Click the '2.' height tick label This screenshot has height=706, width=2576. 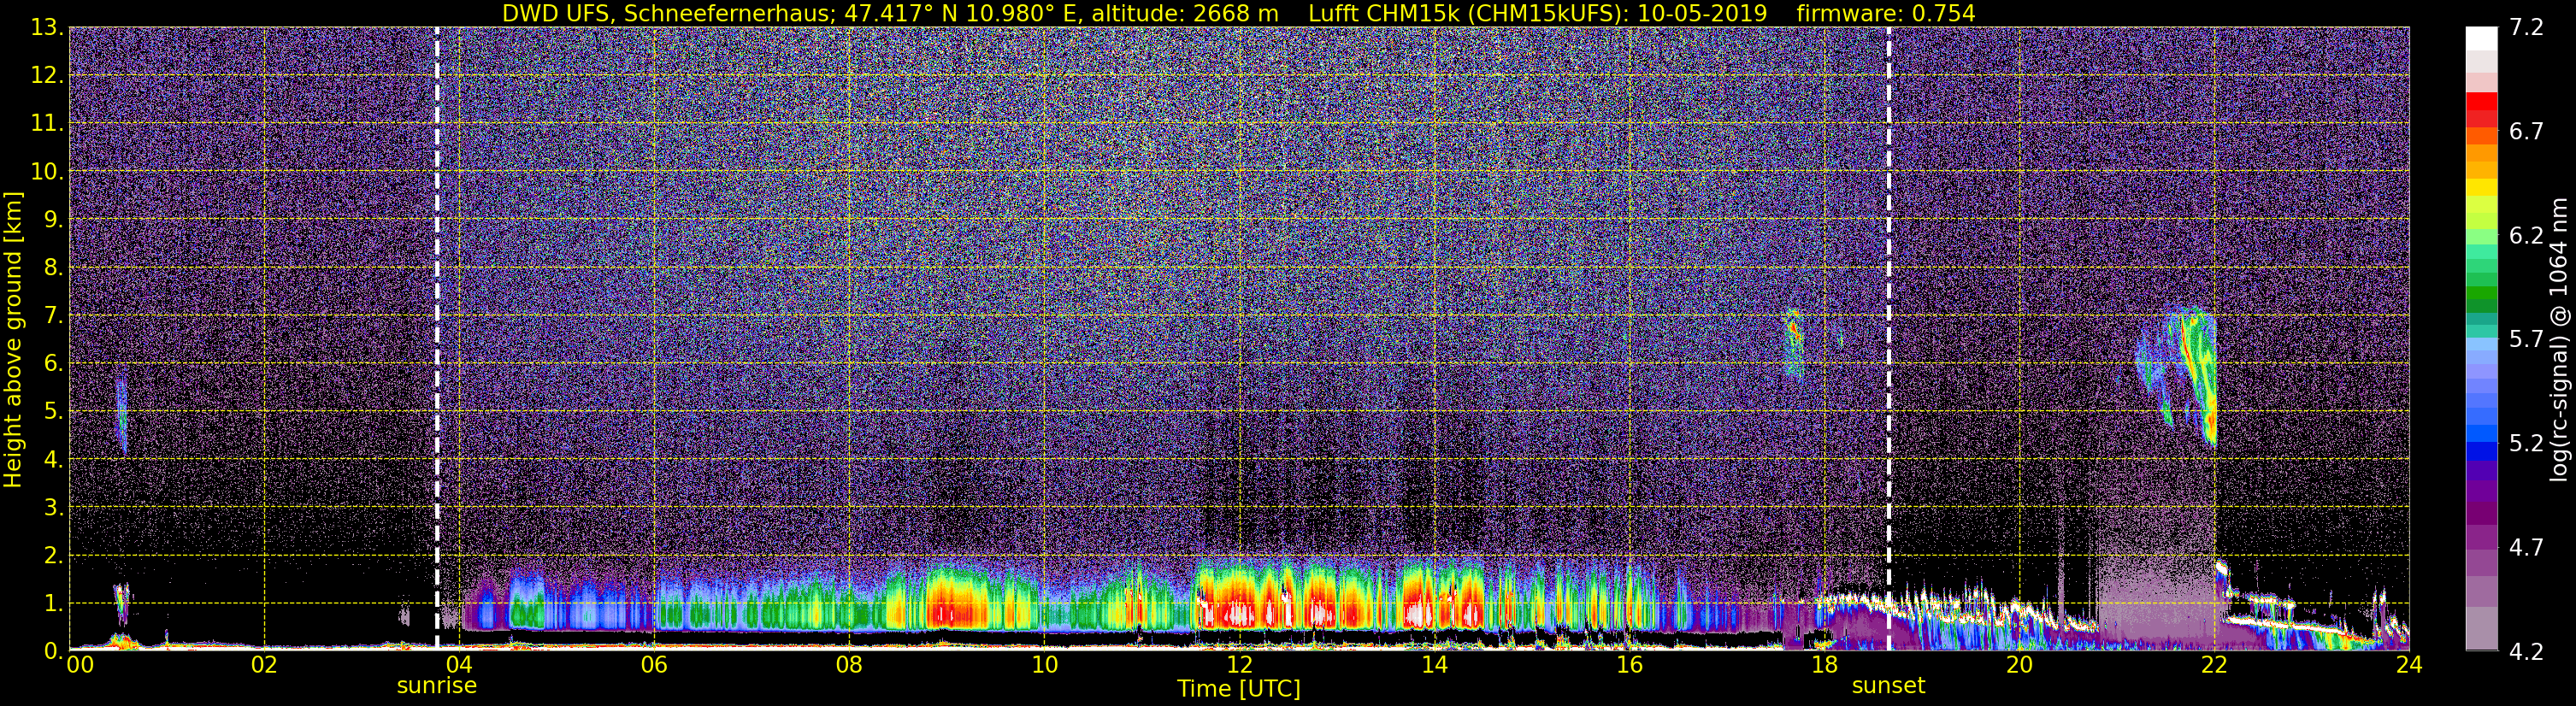pyautogui.click(x=54, y=555)
